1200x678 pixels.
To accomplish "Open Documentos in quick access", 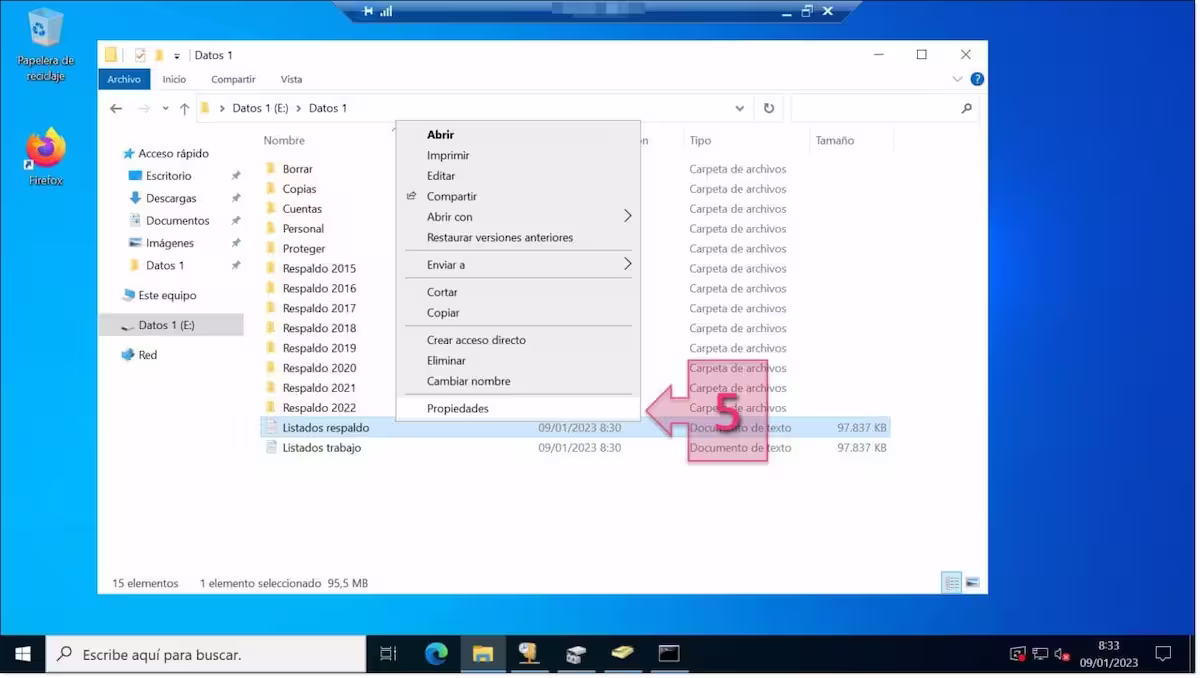I will pos(177,221).
